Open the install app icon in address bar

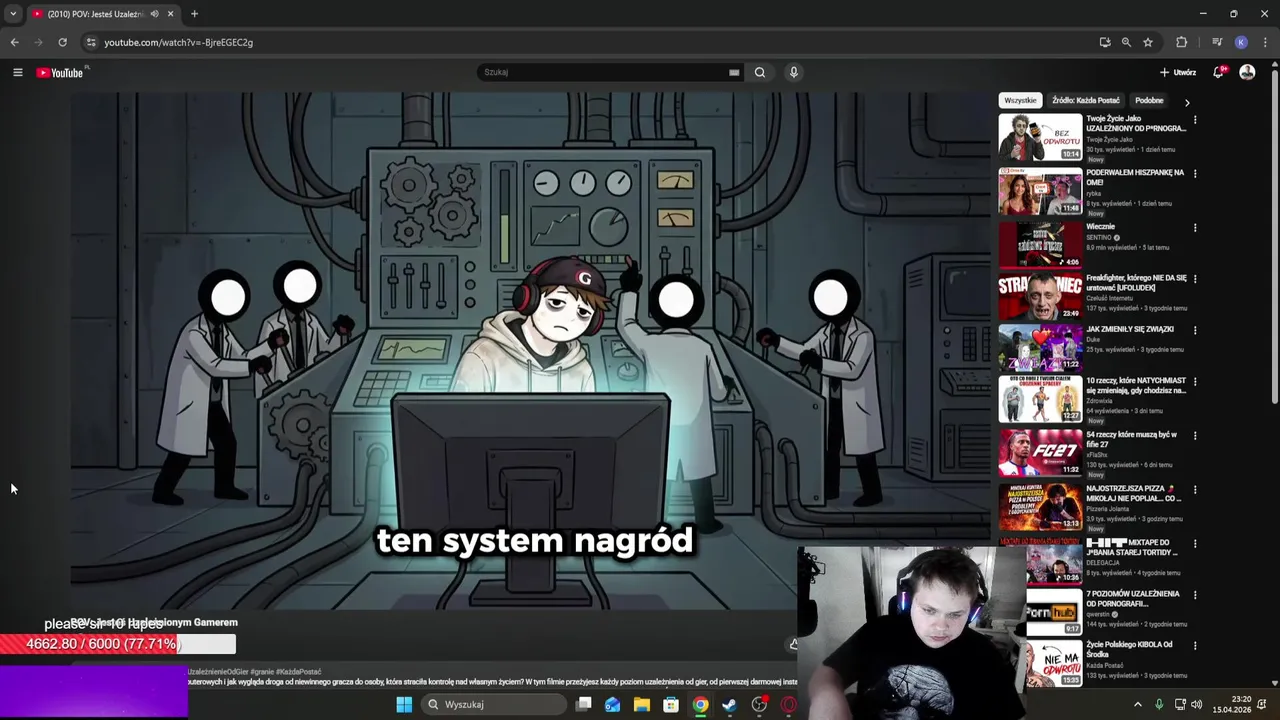coord(1105,42)
